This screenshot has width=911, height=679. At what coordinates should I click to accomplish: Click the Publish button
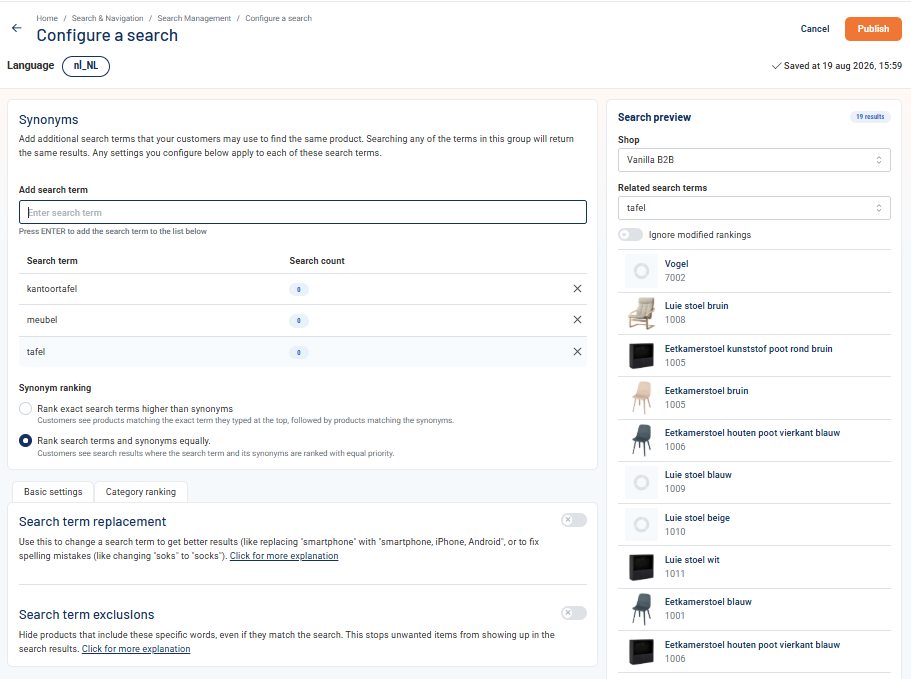pos(873,28)
